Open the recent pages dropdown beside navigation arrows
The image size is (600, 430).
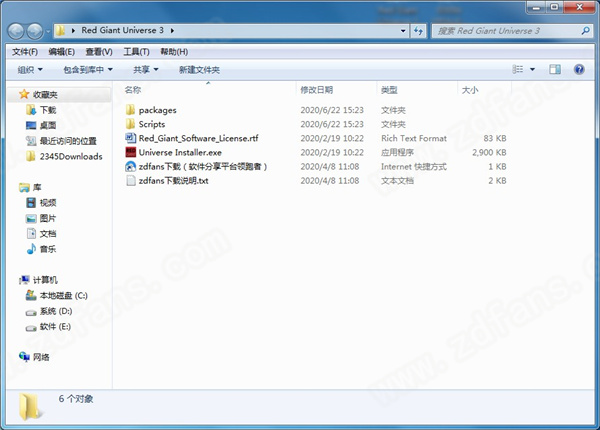[48, 32]
